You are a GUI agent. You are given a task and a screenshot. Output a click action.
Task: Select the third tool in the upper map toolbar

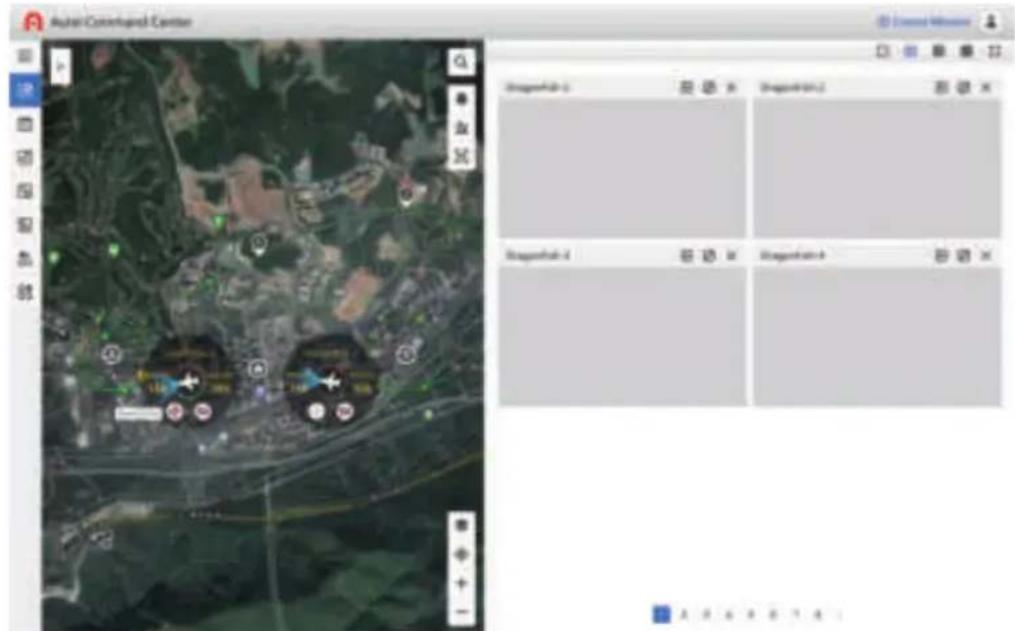462,155
